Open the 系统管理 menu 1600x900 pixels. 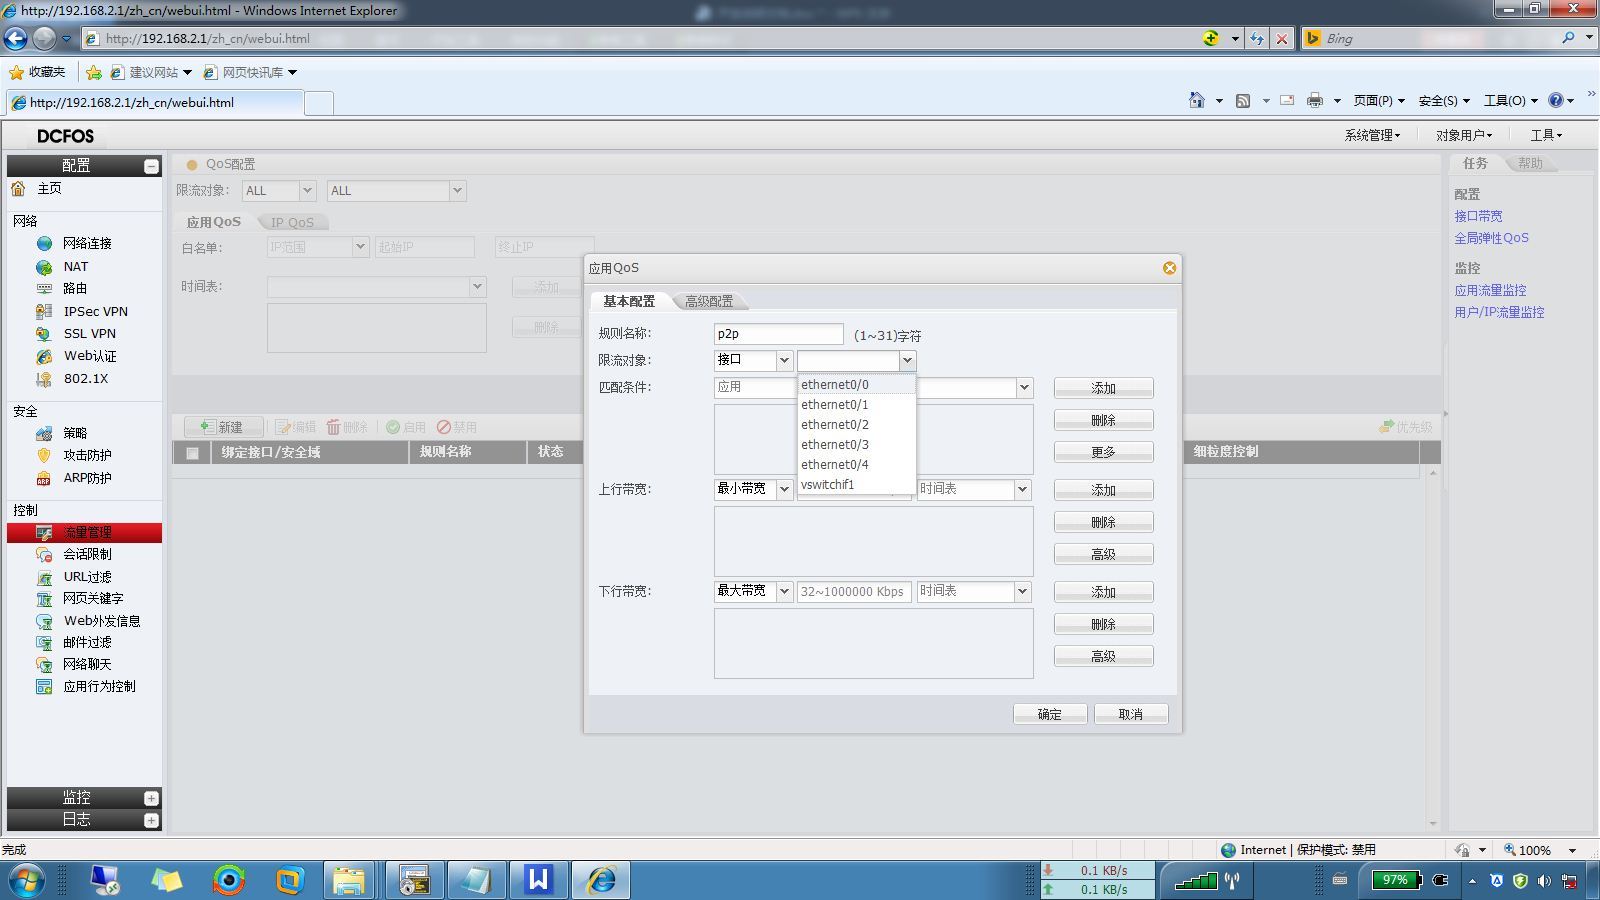click(1372, 135)
